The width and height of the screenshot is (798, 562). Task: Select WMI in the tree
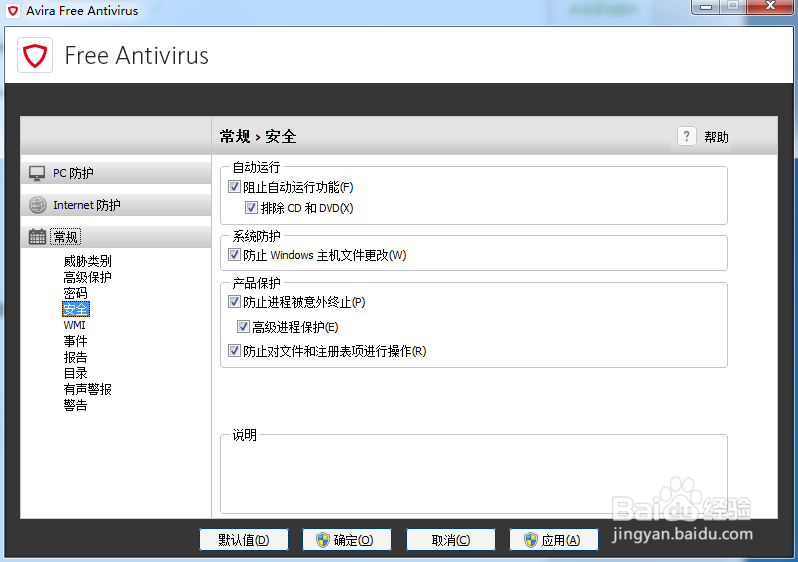click(x=74, y=325)
